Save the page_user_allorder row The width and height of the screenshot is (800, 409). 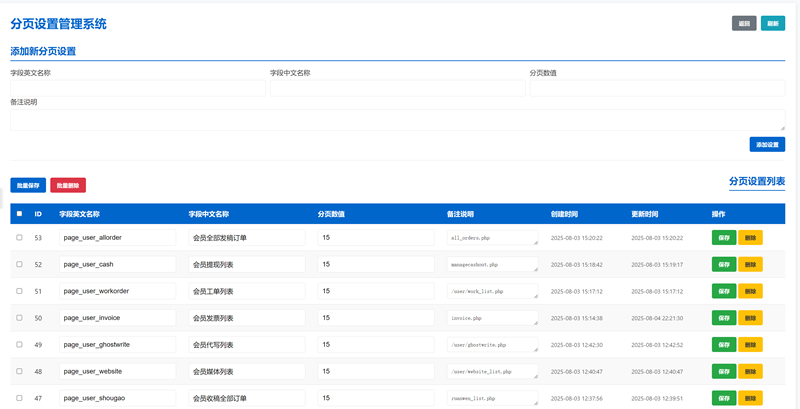click(724, 238)
